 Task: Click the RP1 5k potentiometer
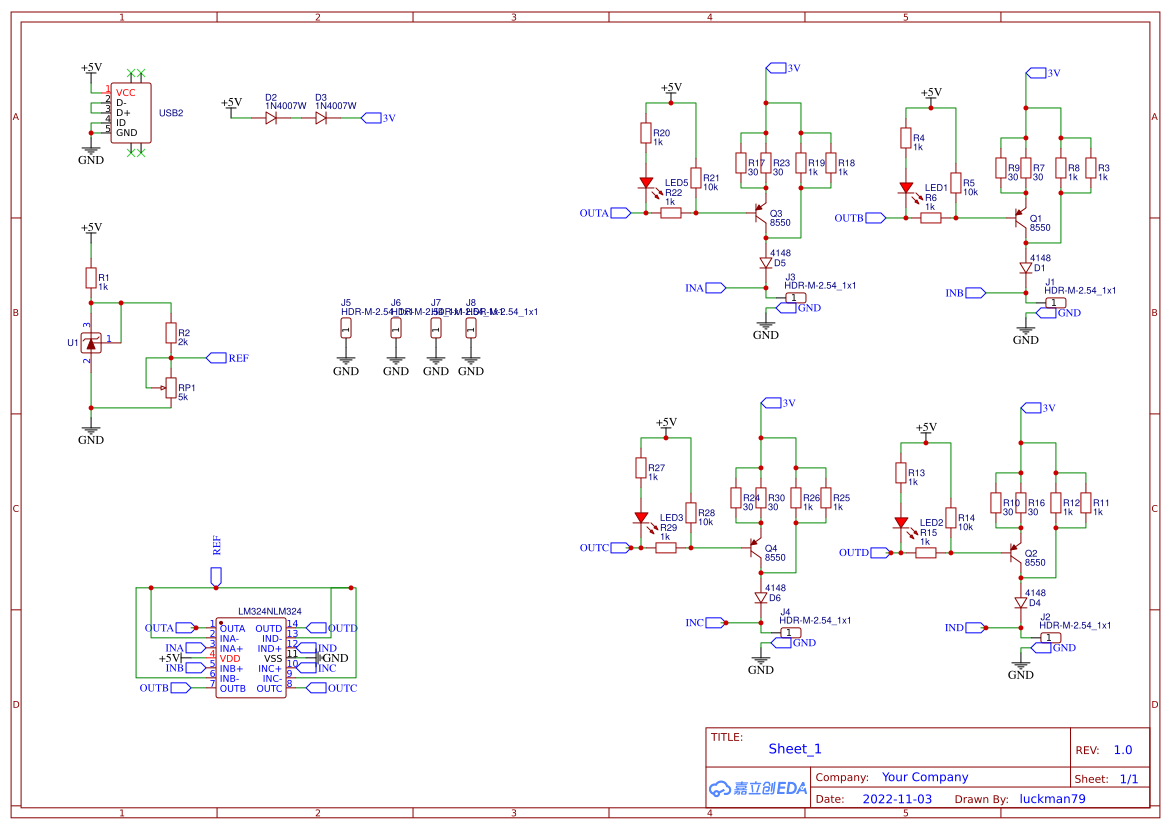pos(170,388)
